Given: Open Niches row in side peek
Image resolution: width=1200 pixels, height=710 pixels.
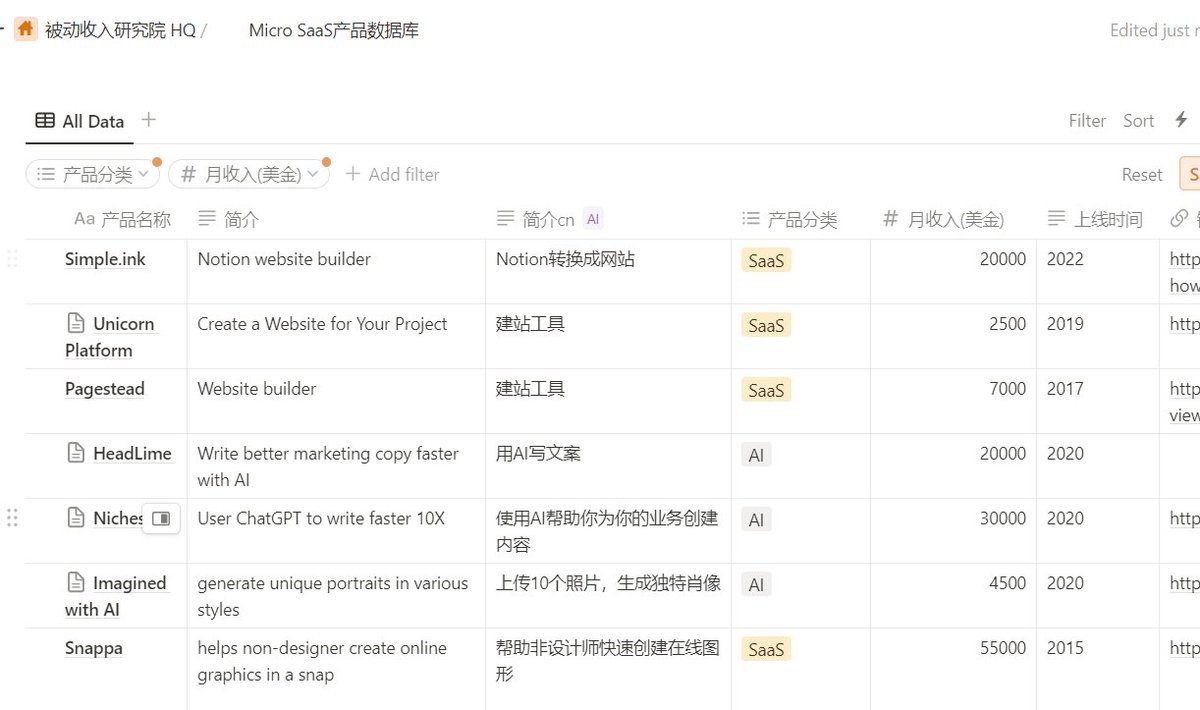Looking at the screenshot, I should point(161,518).
